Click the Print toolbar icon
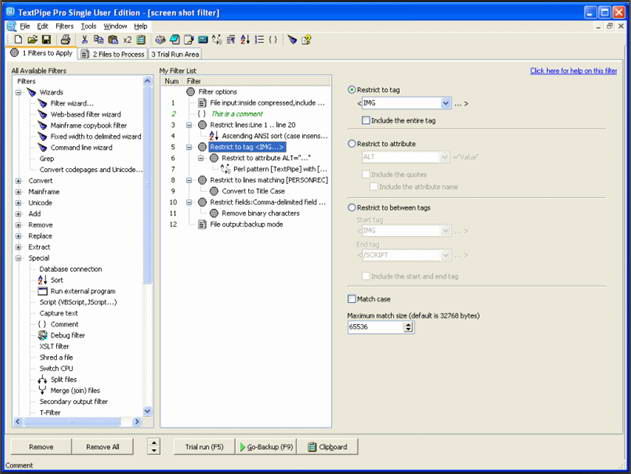This screenshot has width=631, height=474. click(x=66, y=40)
